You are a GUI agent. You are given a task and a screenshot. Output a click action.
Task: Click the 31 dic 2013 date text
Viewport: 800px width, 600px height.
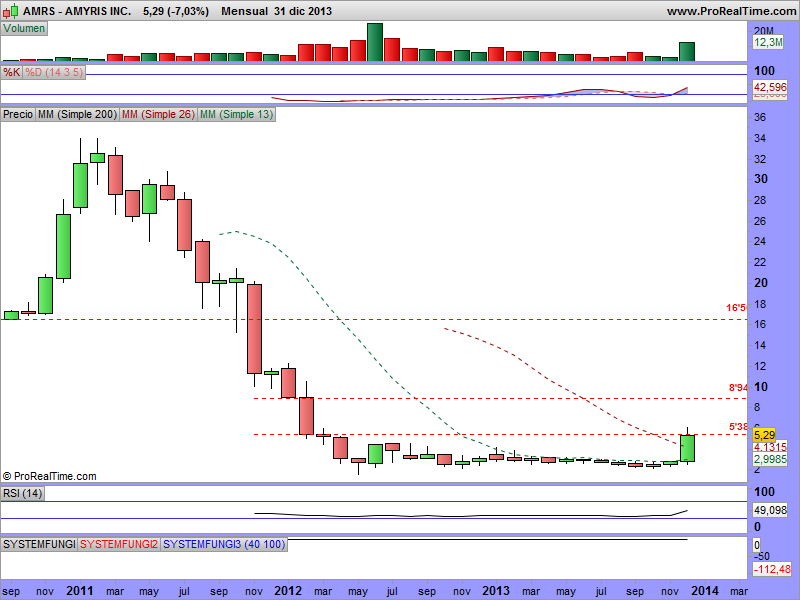click(x=303, y=11)
